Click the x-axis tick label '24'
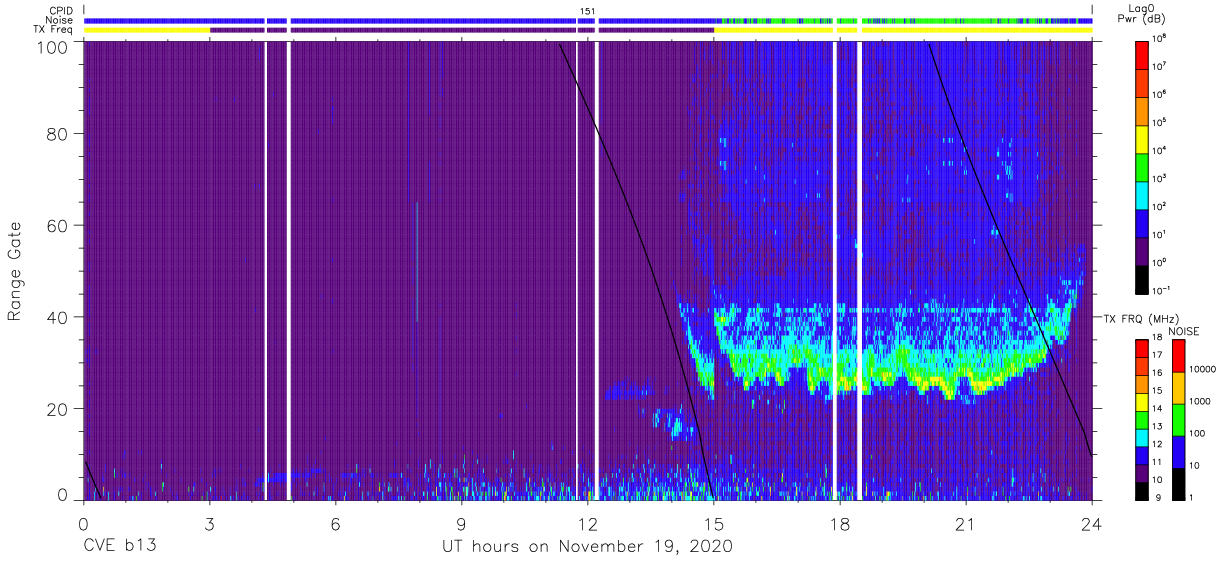 tap(1091, 524)
